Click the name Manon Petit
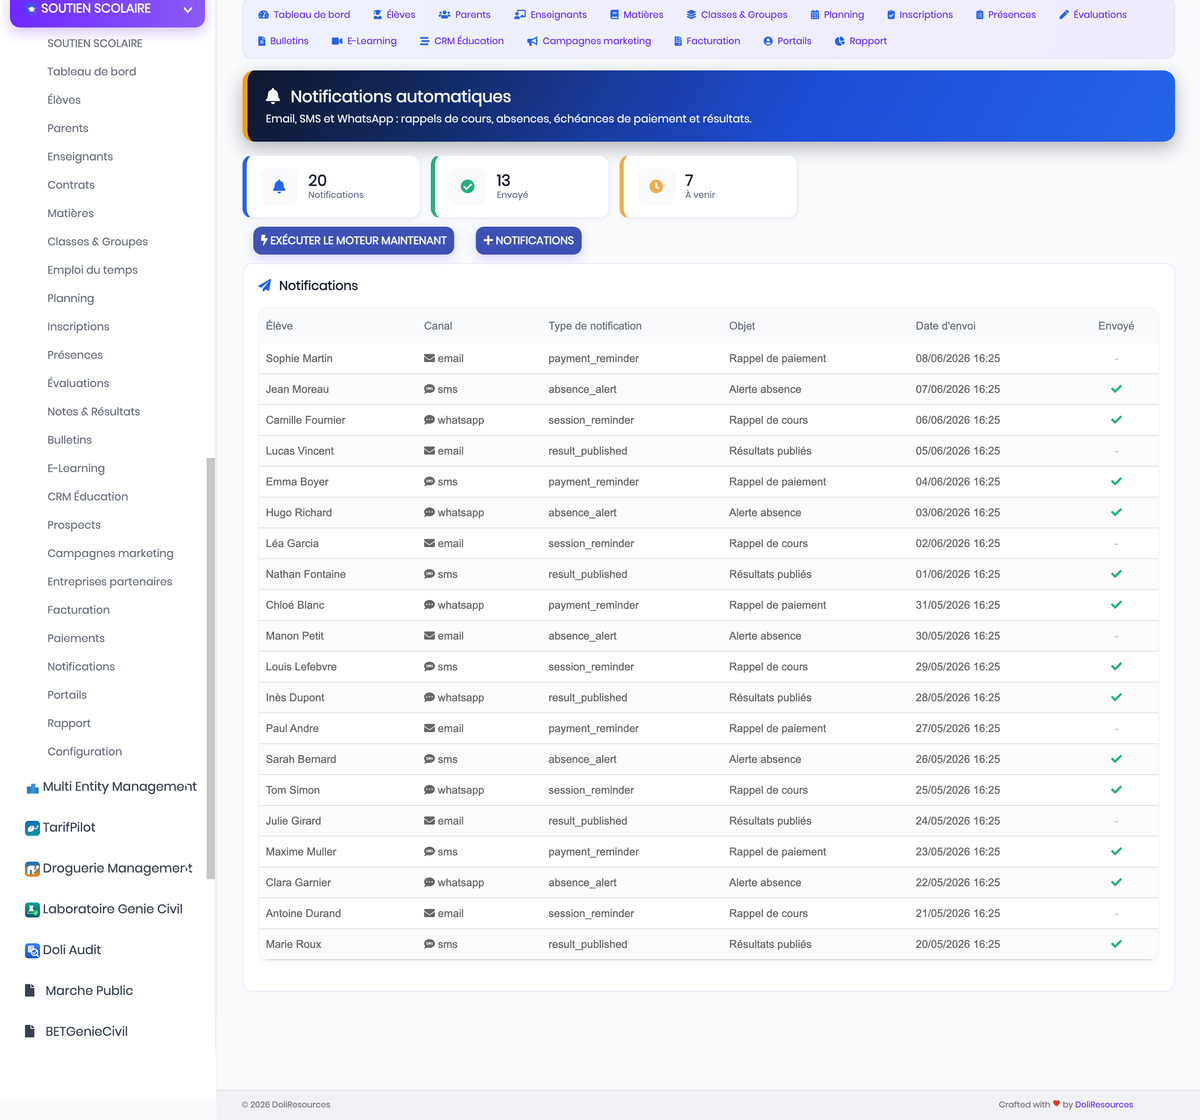Viewport: 1200px width, 1120px height. pos(295,636)
